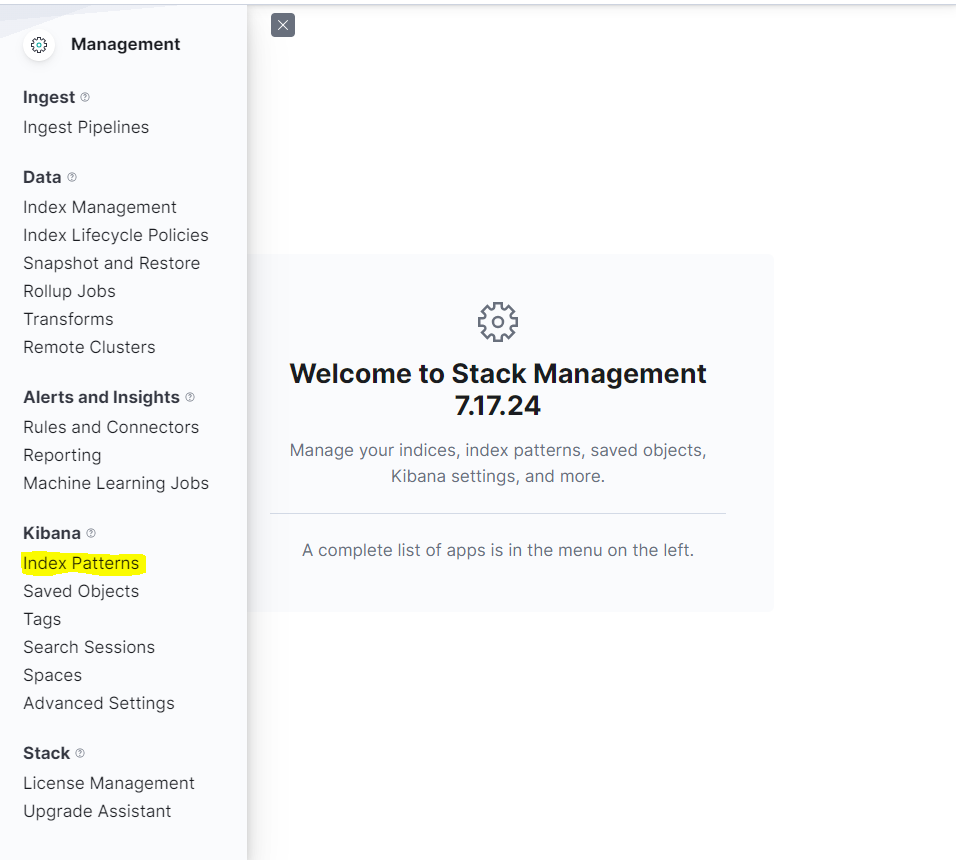The image size is (956, 860).
Task: Open Index Management page
Action: (100, 207)
